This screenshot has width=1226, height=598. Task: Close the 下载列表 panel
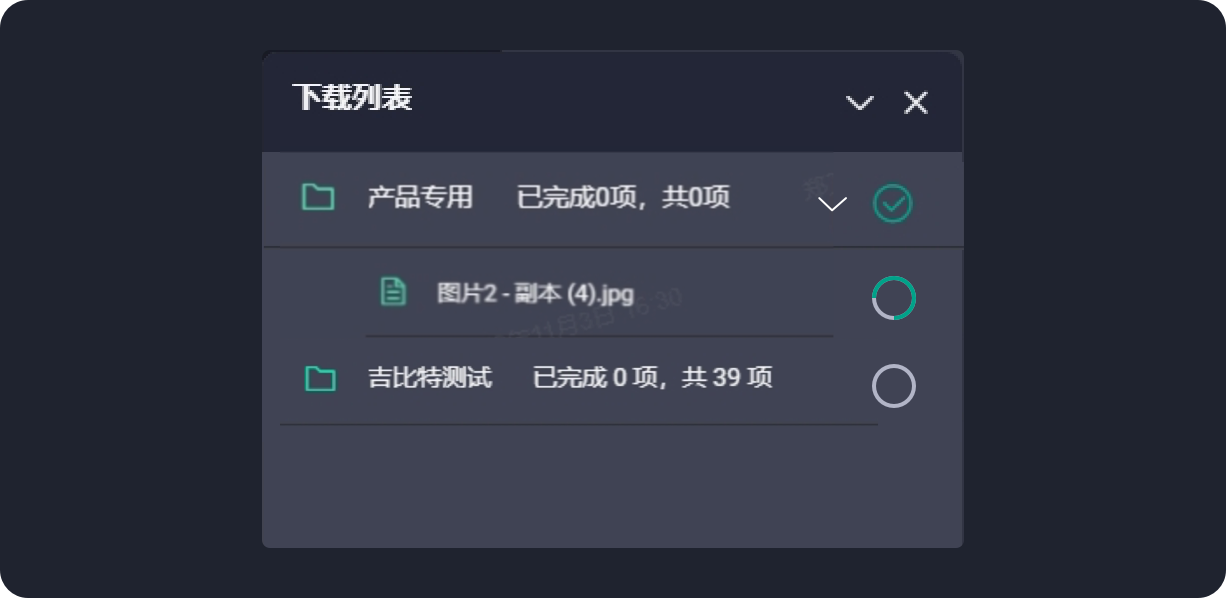[916, 102]
